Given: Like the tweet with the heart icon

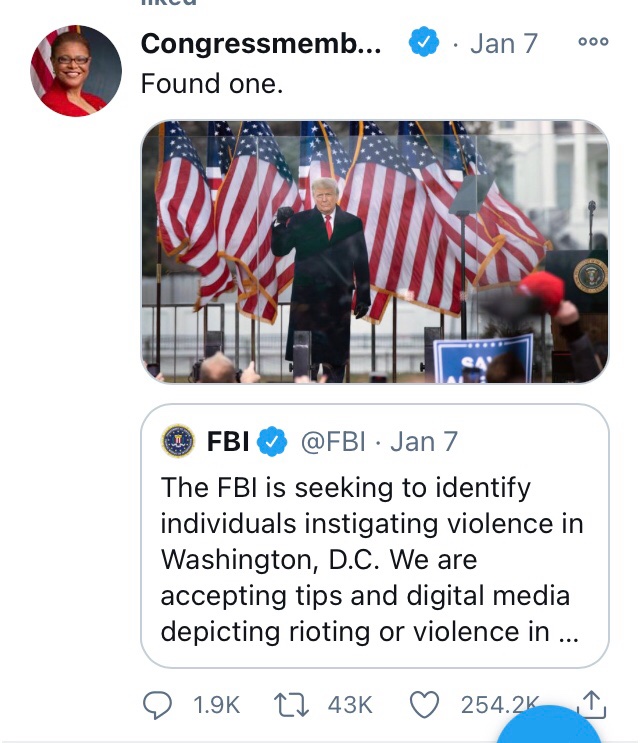Looking at the screenshot, I should [425, 705].
